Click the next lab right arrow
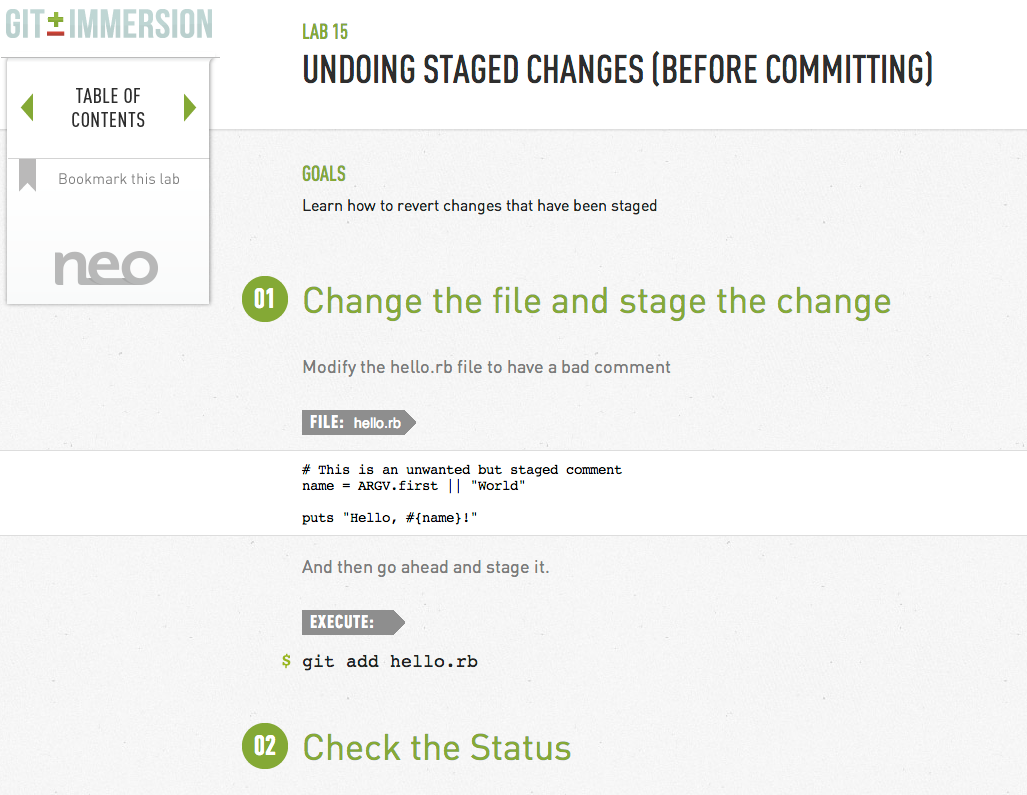1027x795 pixels. [190, 107]
